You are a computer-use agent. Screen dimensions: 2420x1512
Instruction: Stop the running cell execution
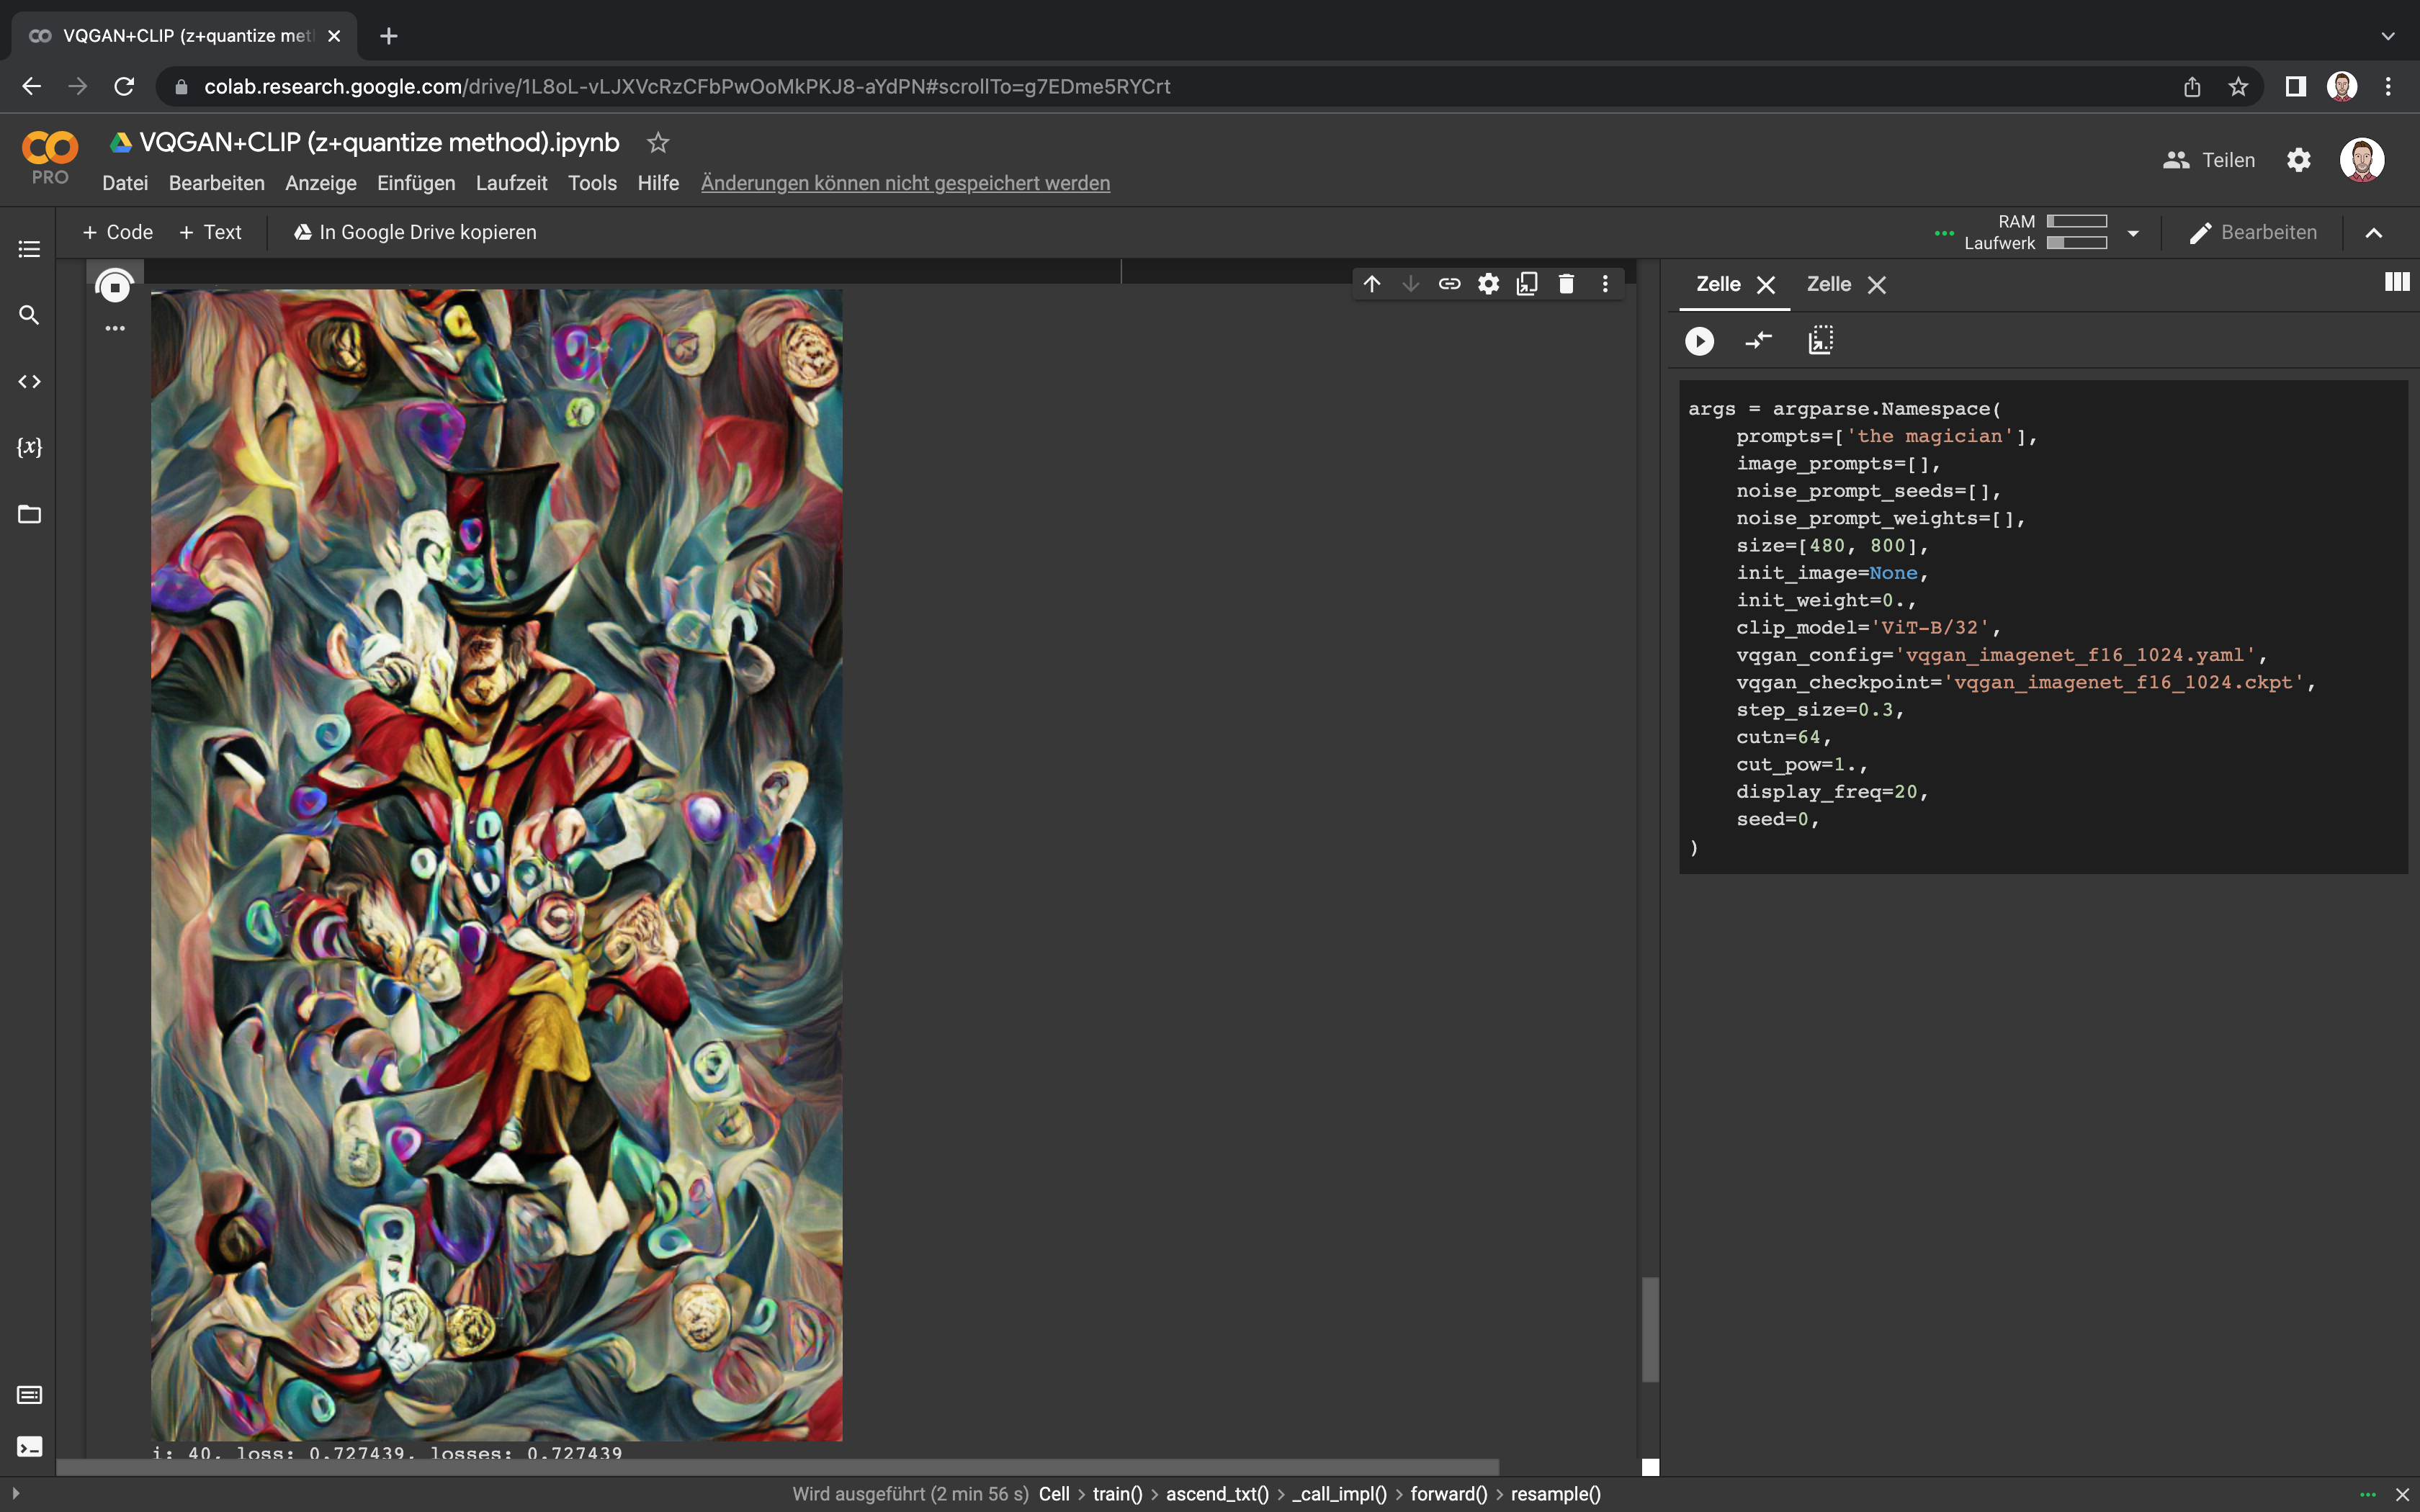tap(115, 287)
